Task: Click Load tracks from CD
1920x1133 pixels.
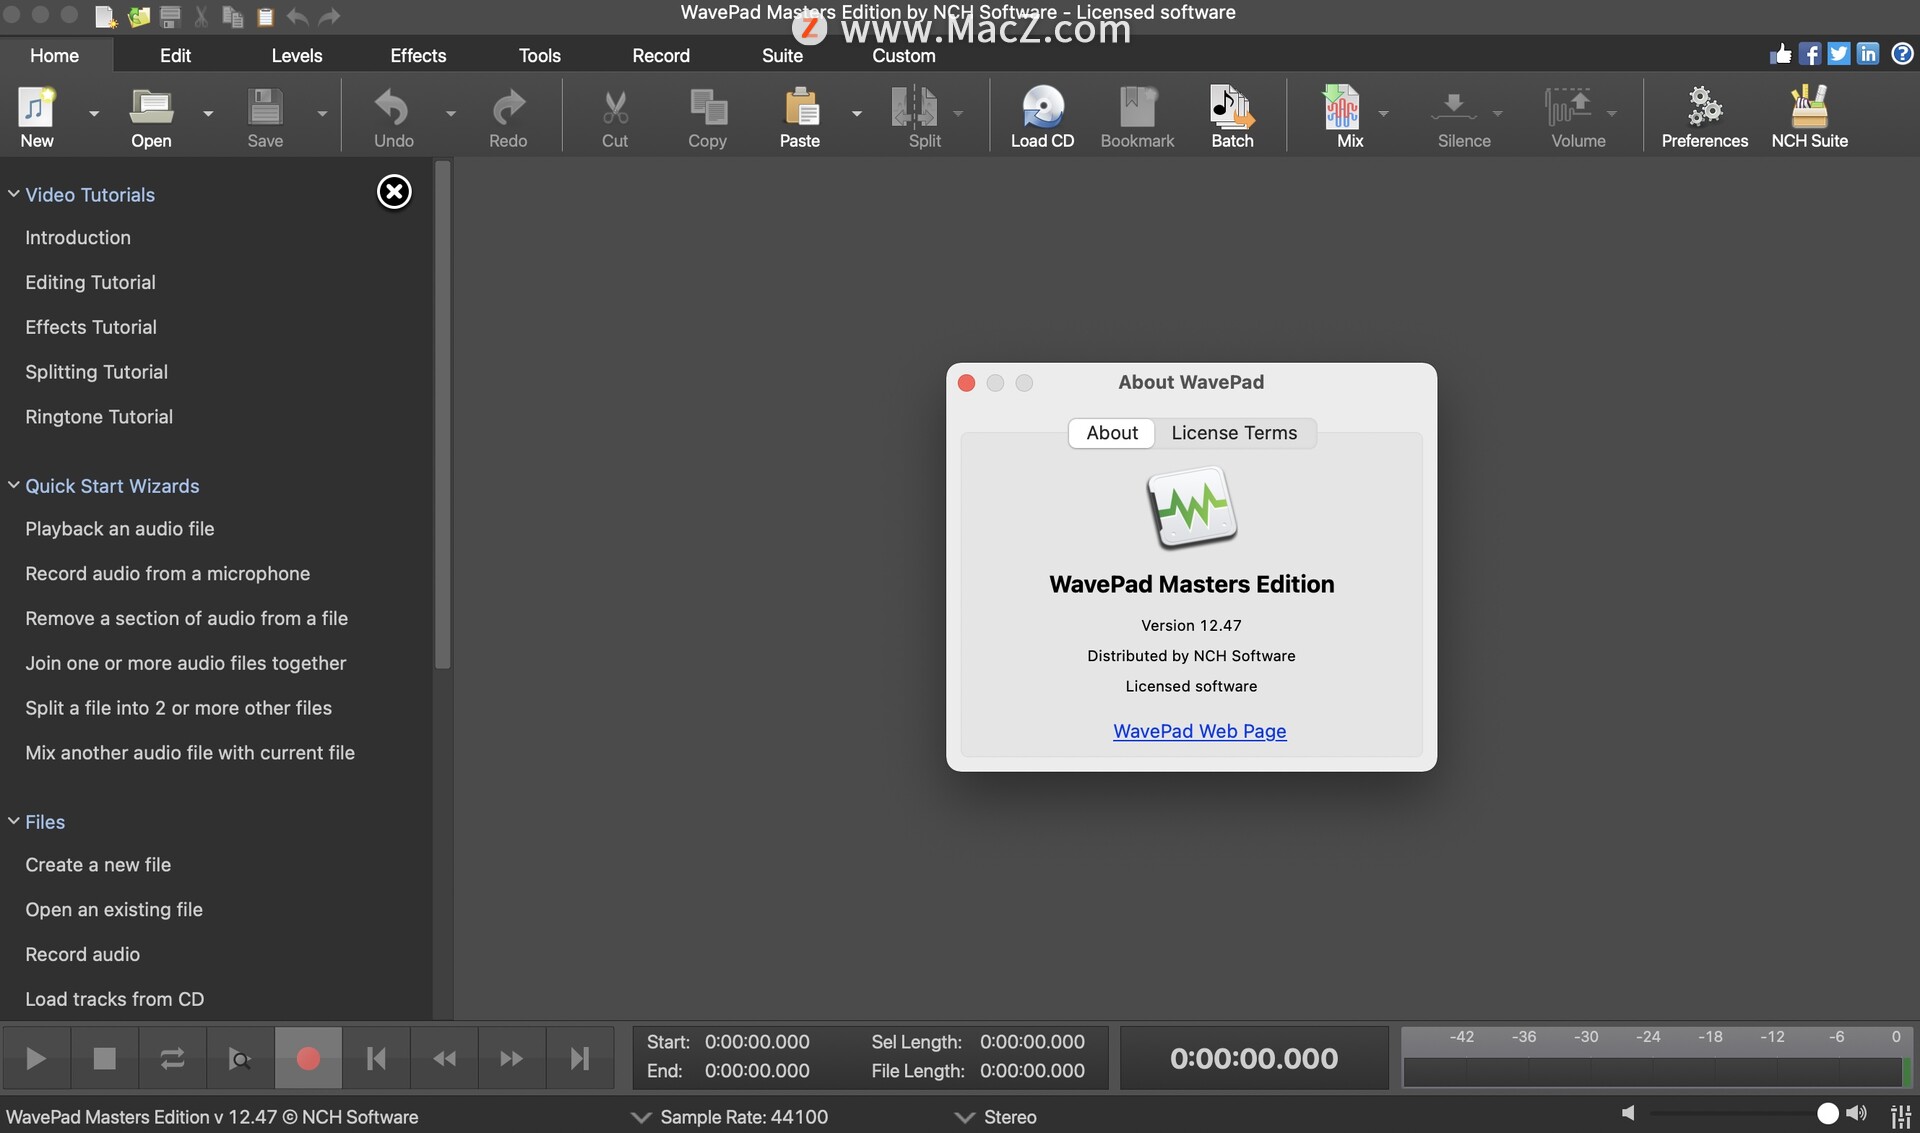Action: click(115, 999)
